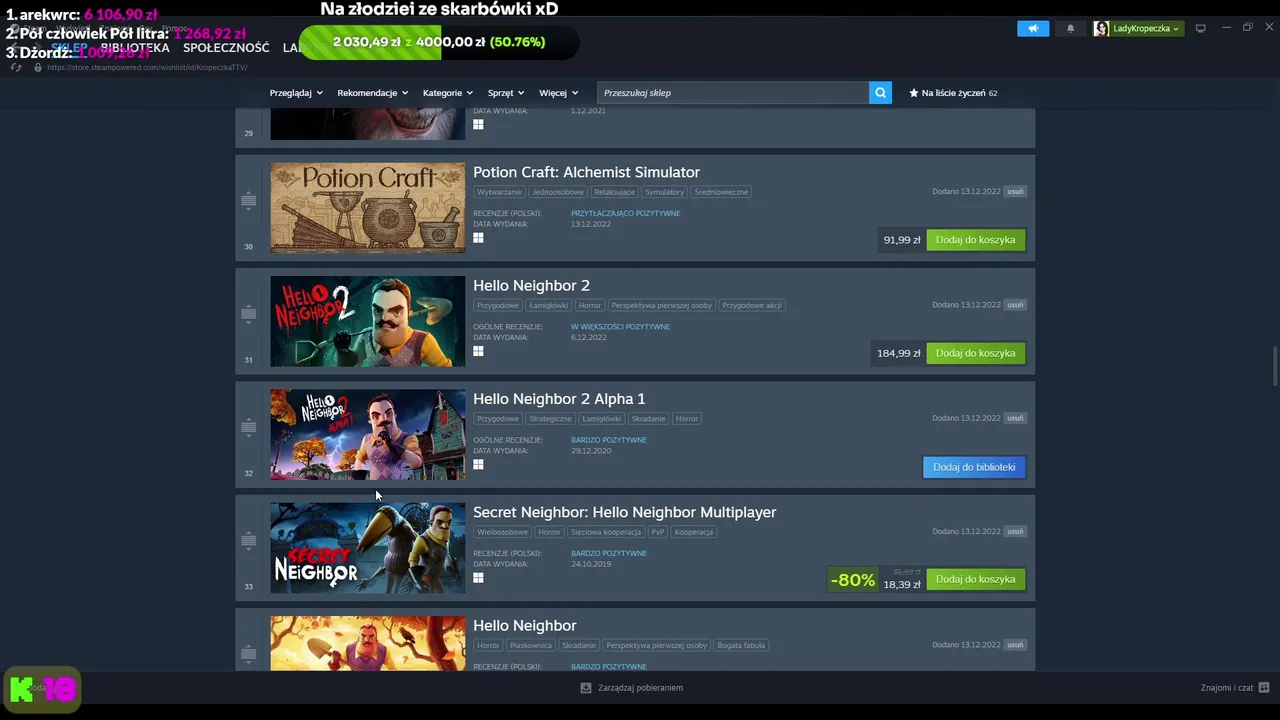The image size is (1280, 720).
Task: Expand the Sprzęt dropdown
Action: (x=506, y=93)
